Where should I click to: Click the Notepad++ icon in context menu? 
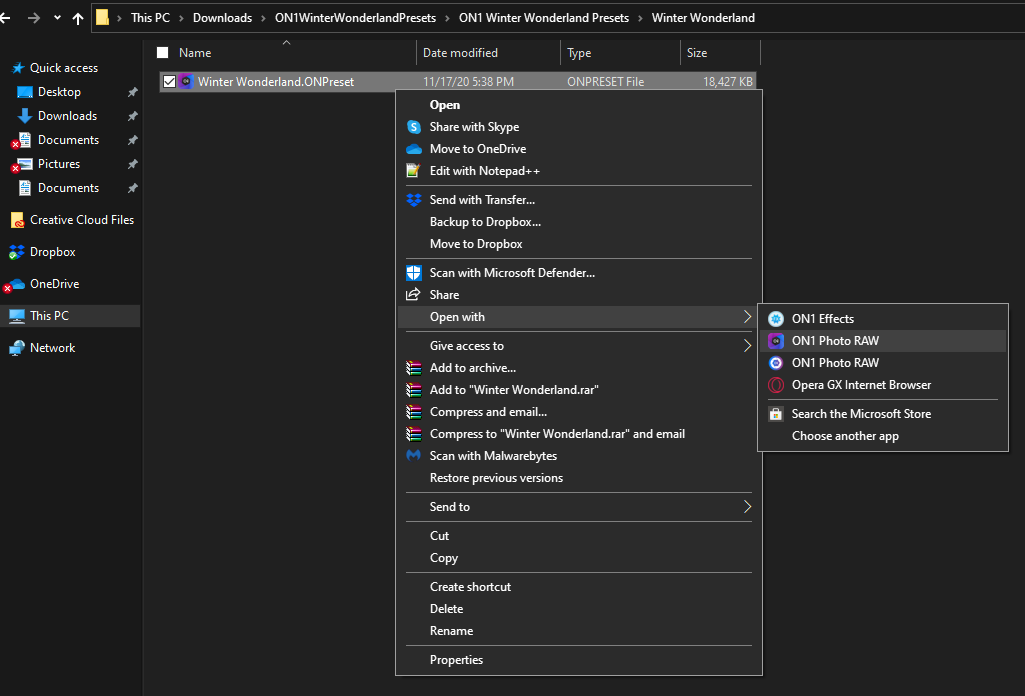pos(414,171)
